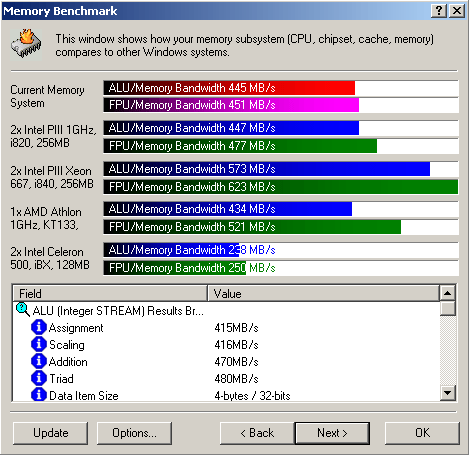Click the Value column header
Viewport: 469px width, 455px height.
click(323, 293)
